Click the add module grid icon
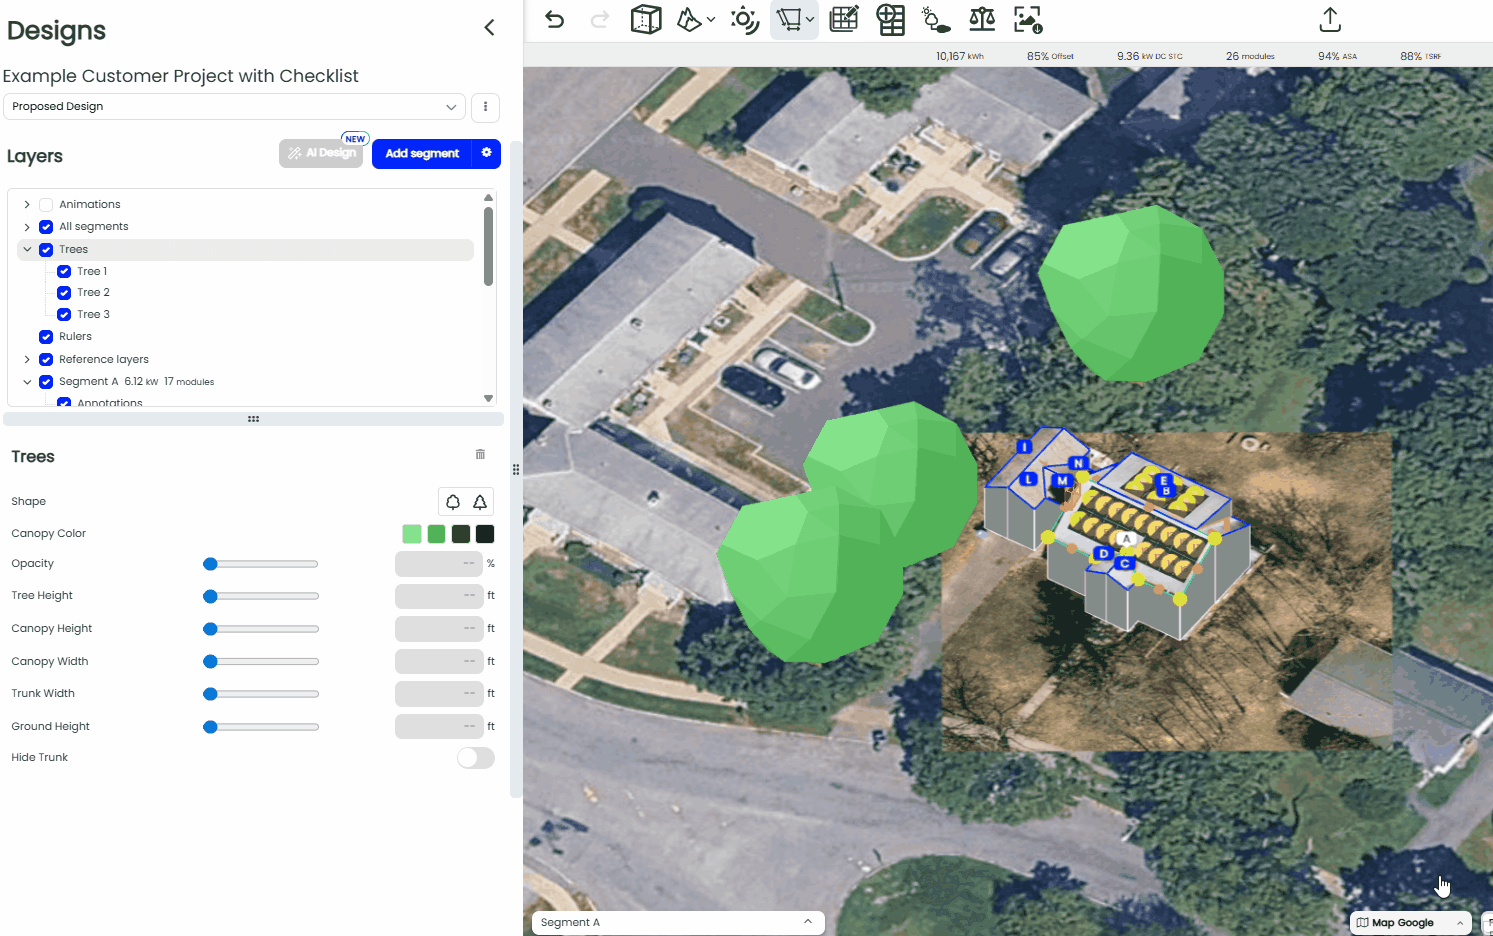 (890, 19)
